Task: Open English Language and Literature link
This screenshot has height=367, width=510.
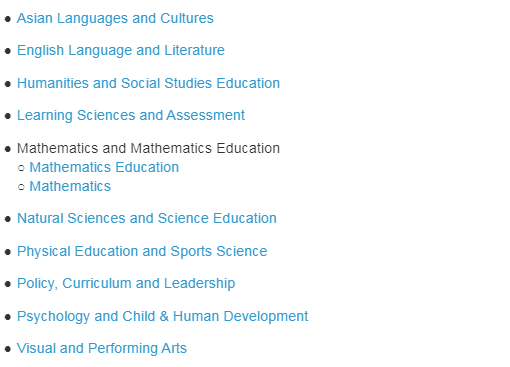Action: (121, 51)
